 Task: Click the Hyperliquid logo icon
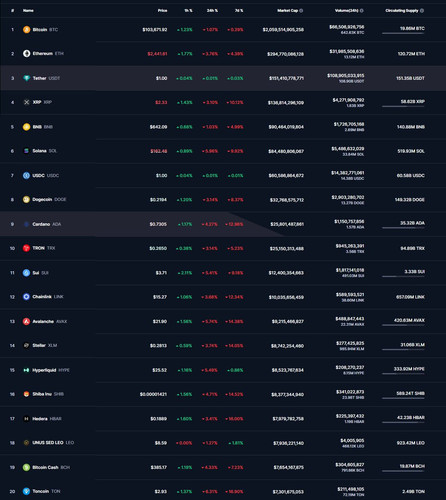pos(26,370)
